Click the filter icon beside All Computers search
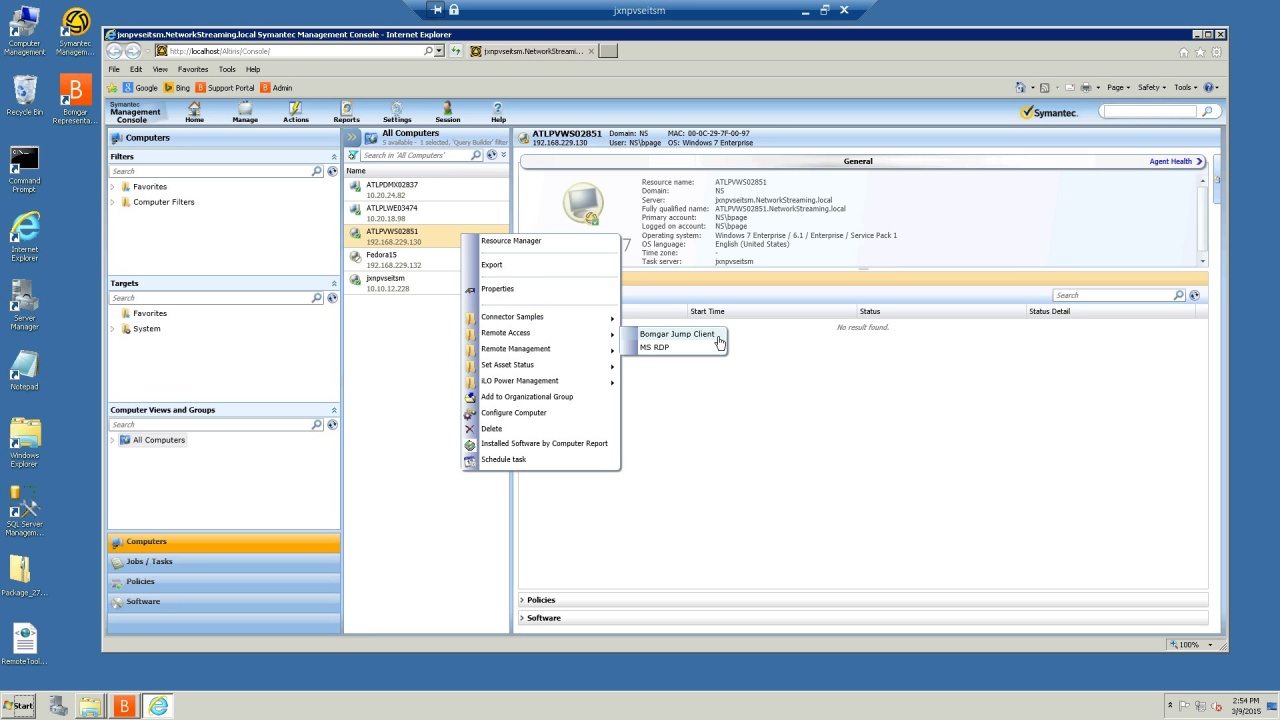Screen dimensions: 1280x720 pyautogui.click(x=353, y=155)
